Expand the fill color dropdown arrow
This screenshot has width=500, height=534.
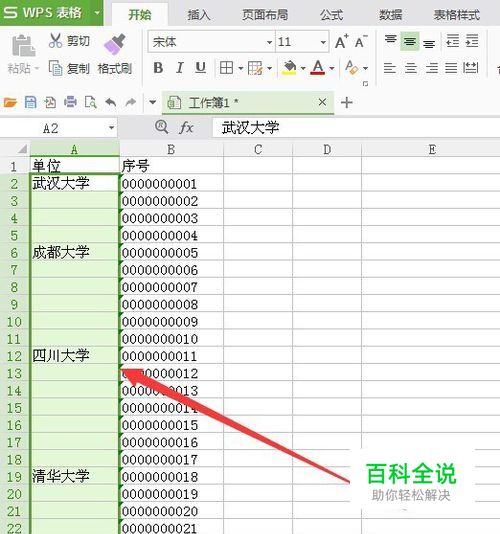(303, 68)
